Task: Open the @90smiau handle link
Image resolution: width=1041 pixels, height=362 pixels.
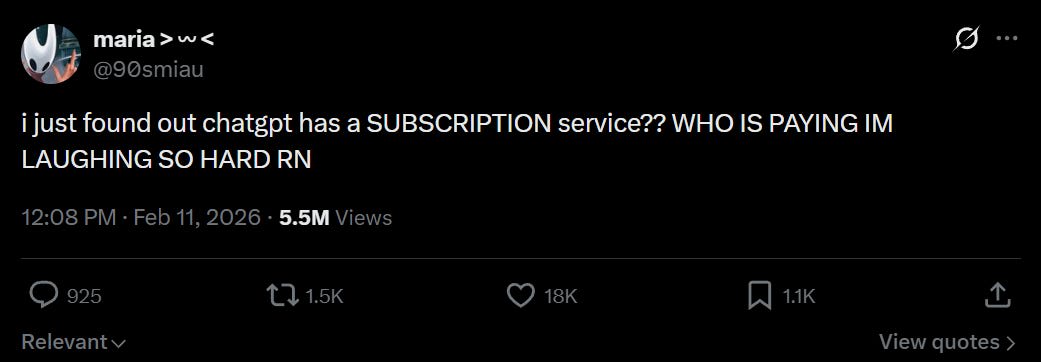Action: click(x=148, y=68)
